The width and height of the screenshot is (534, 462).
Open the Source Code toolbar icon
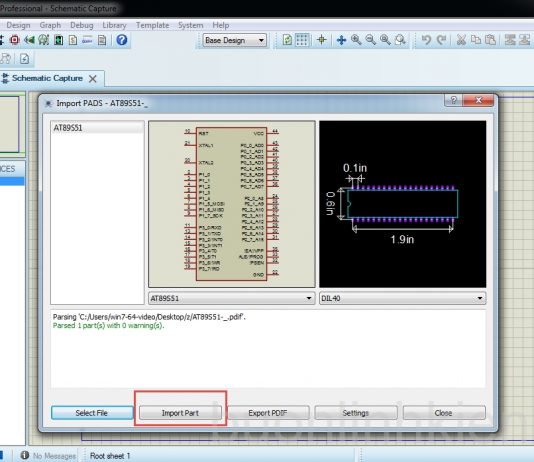pos(87,40)
